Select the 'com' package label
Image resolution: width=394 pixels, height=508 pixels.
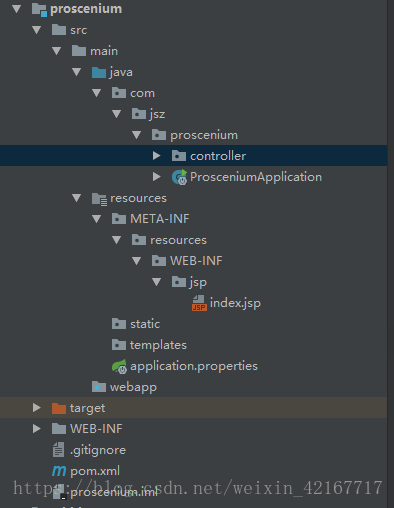[x=142, y=93]
